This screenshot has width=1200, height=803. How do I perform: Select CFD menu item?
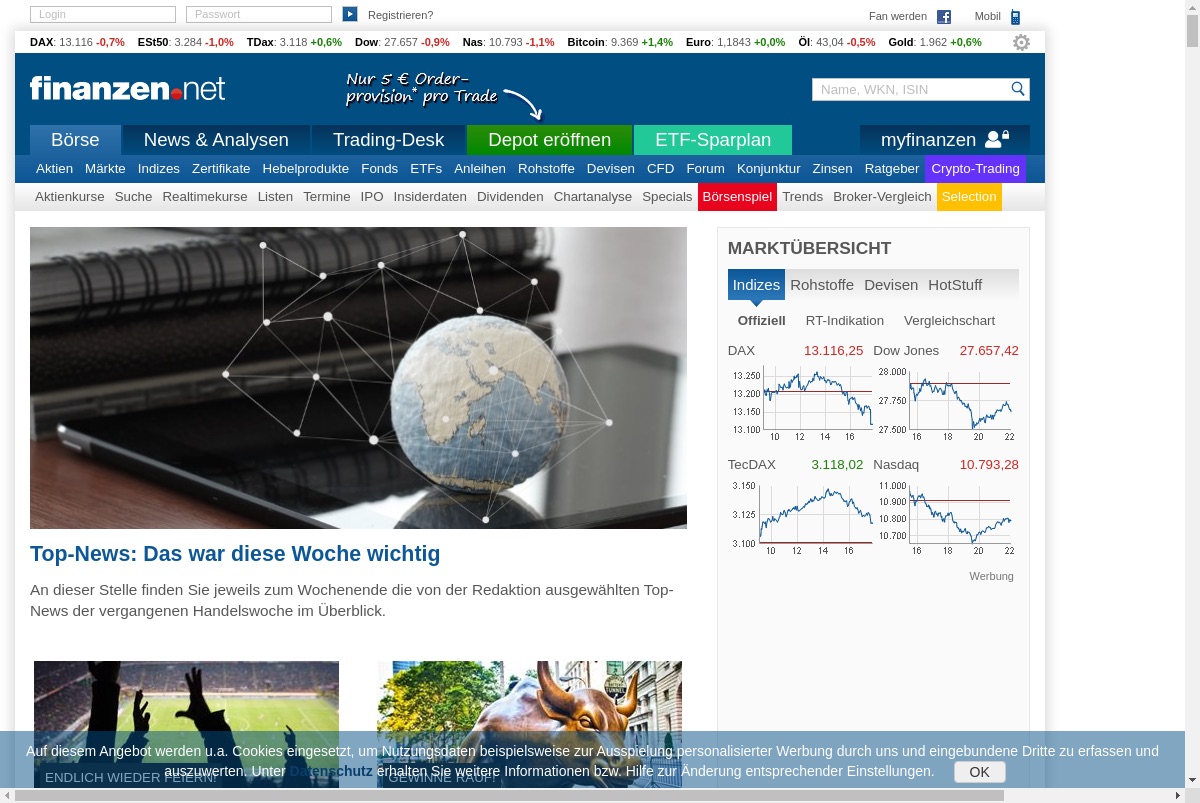point(661,169)
